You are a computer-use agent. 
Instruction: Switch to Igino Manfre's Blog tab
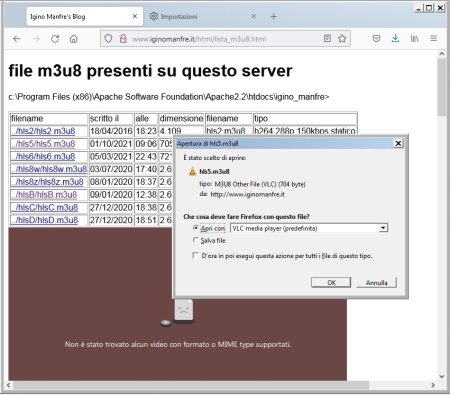85,16
